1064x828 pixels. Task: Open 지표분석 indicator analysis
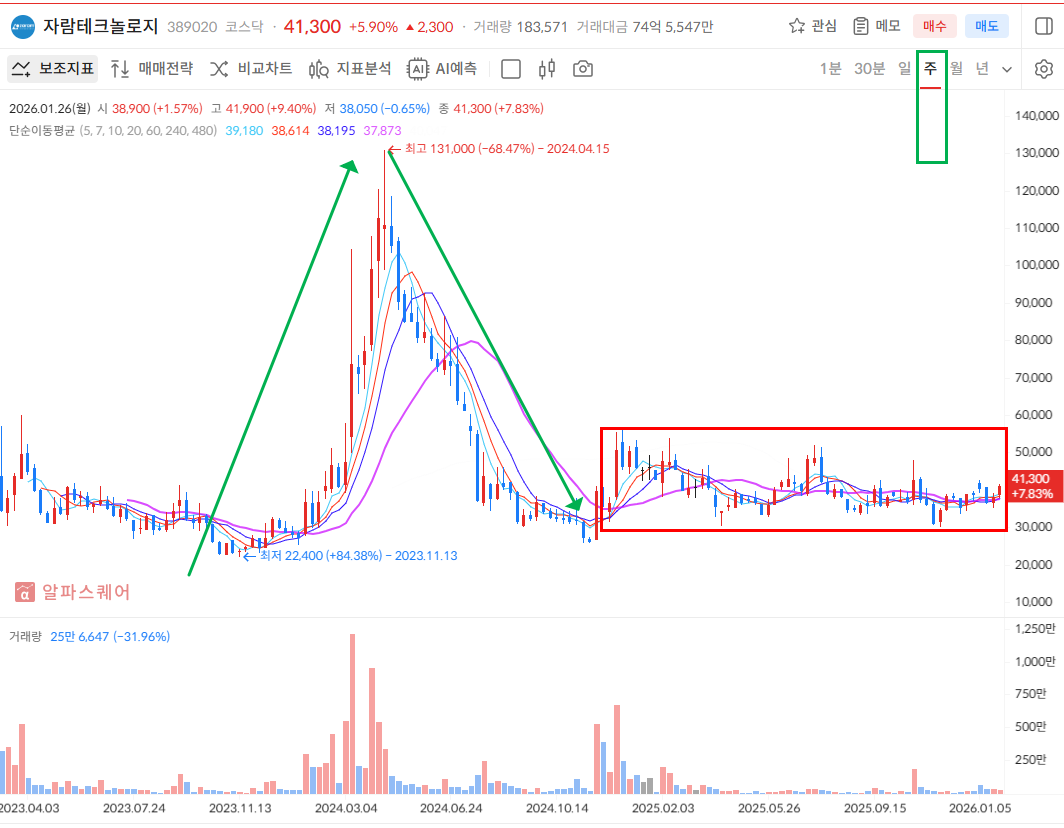350,69
